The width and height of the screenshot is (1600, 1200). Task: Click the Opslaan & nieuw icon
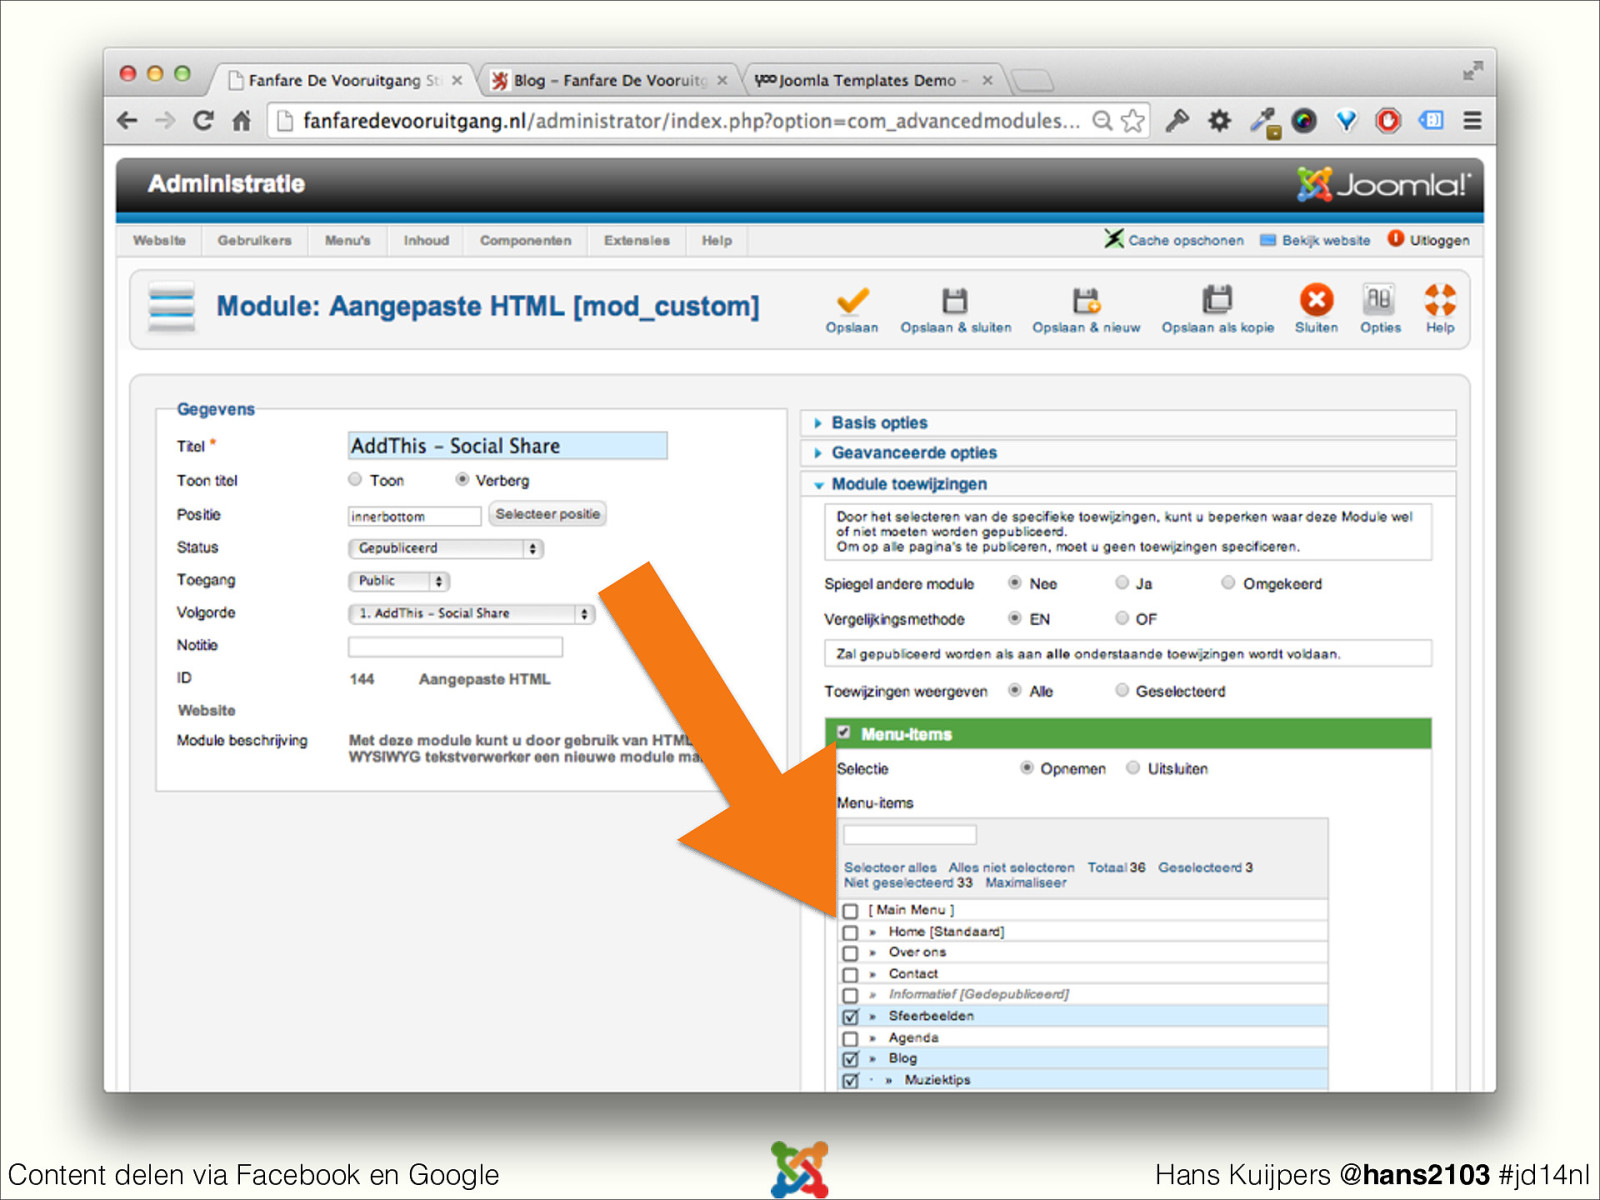1086,300
